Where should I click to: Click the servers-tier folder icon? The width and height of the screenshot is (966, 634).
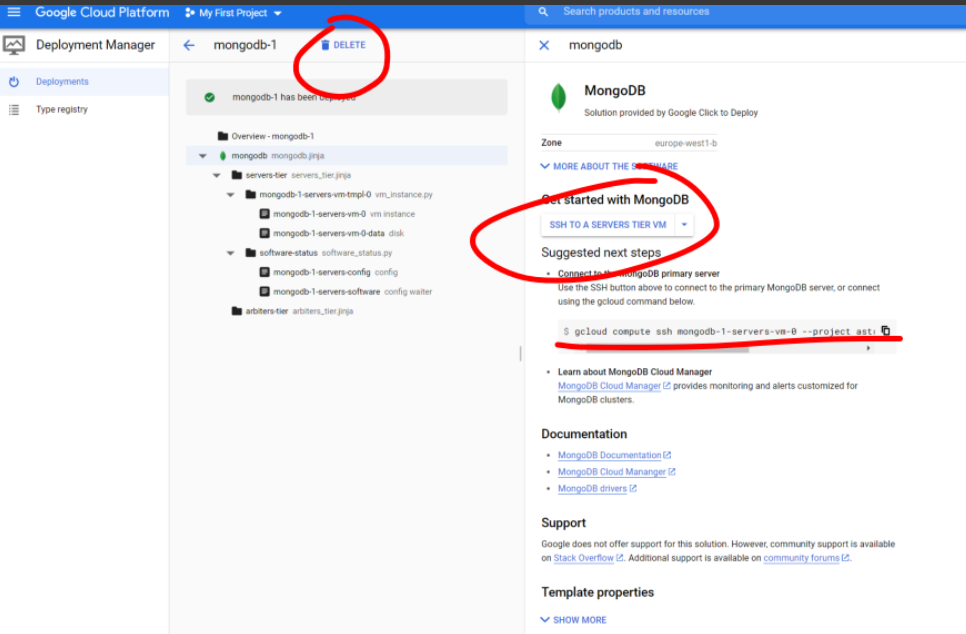237,175
